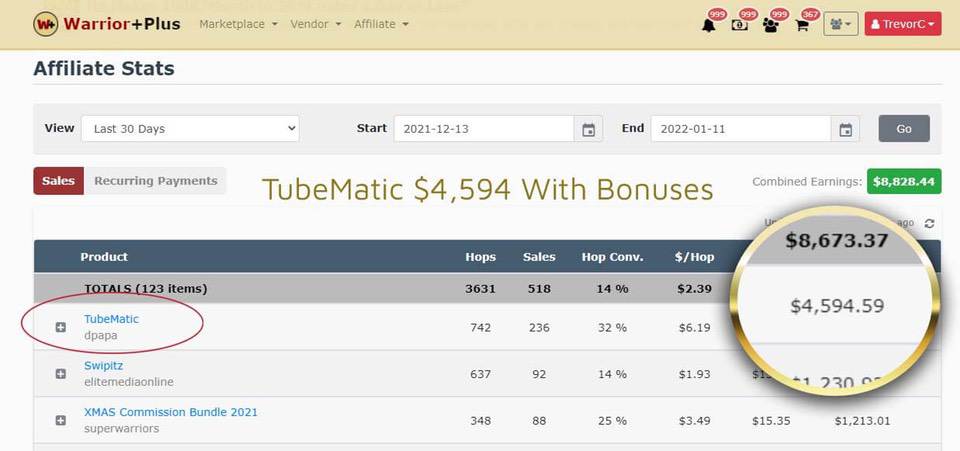Open the notifications bell icon
960x451 pixels.
709,25
